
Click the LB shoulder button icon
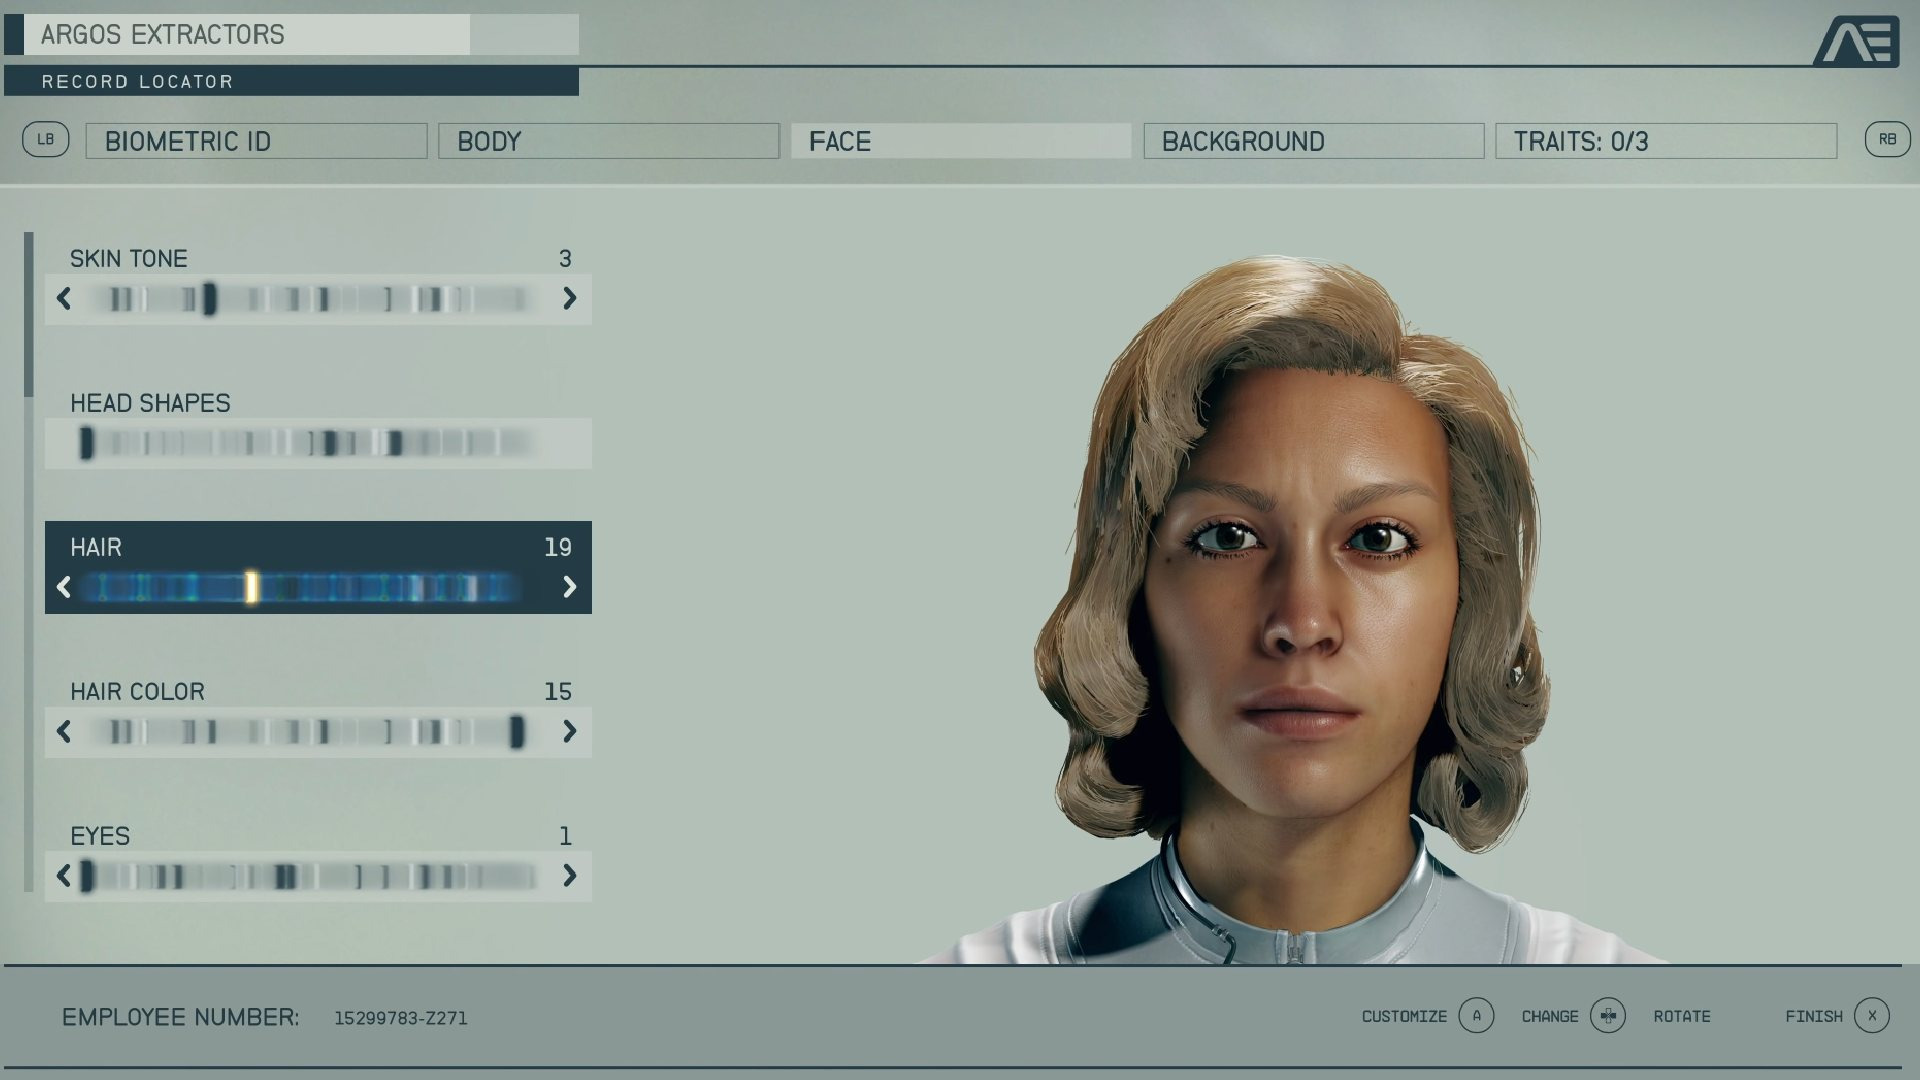tap(45, 141)
